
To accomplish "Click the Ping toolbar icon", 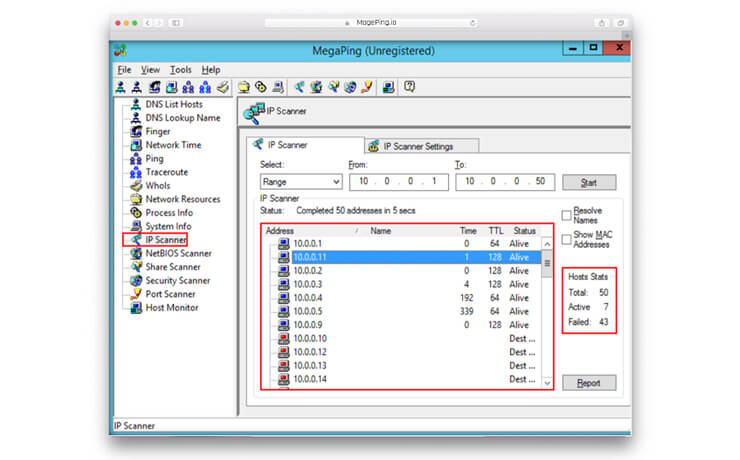I will (x=188, y=87).
